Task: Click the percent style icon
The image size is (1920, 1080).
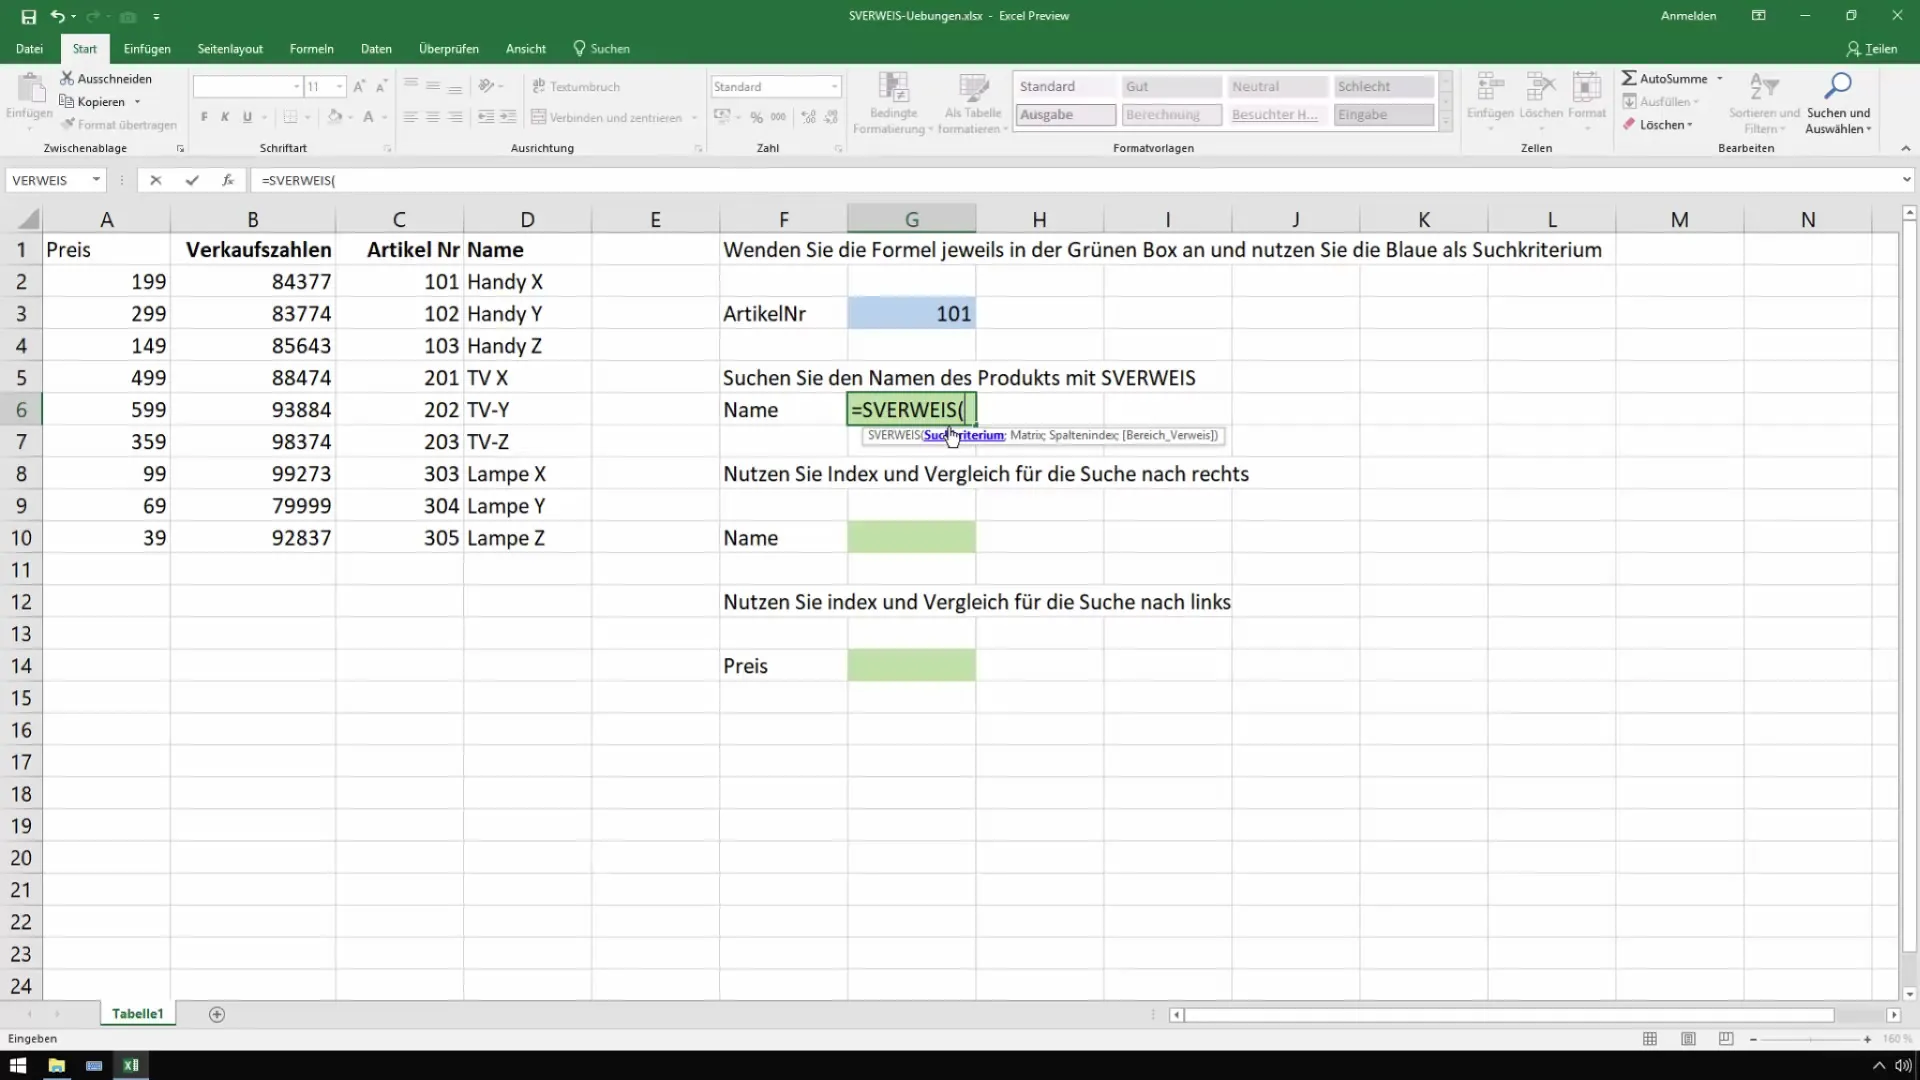Action: tap(757, 117)
